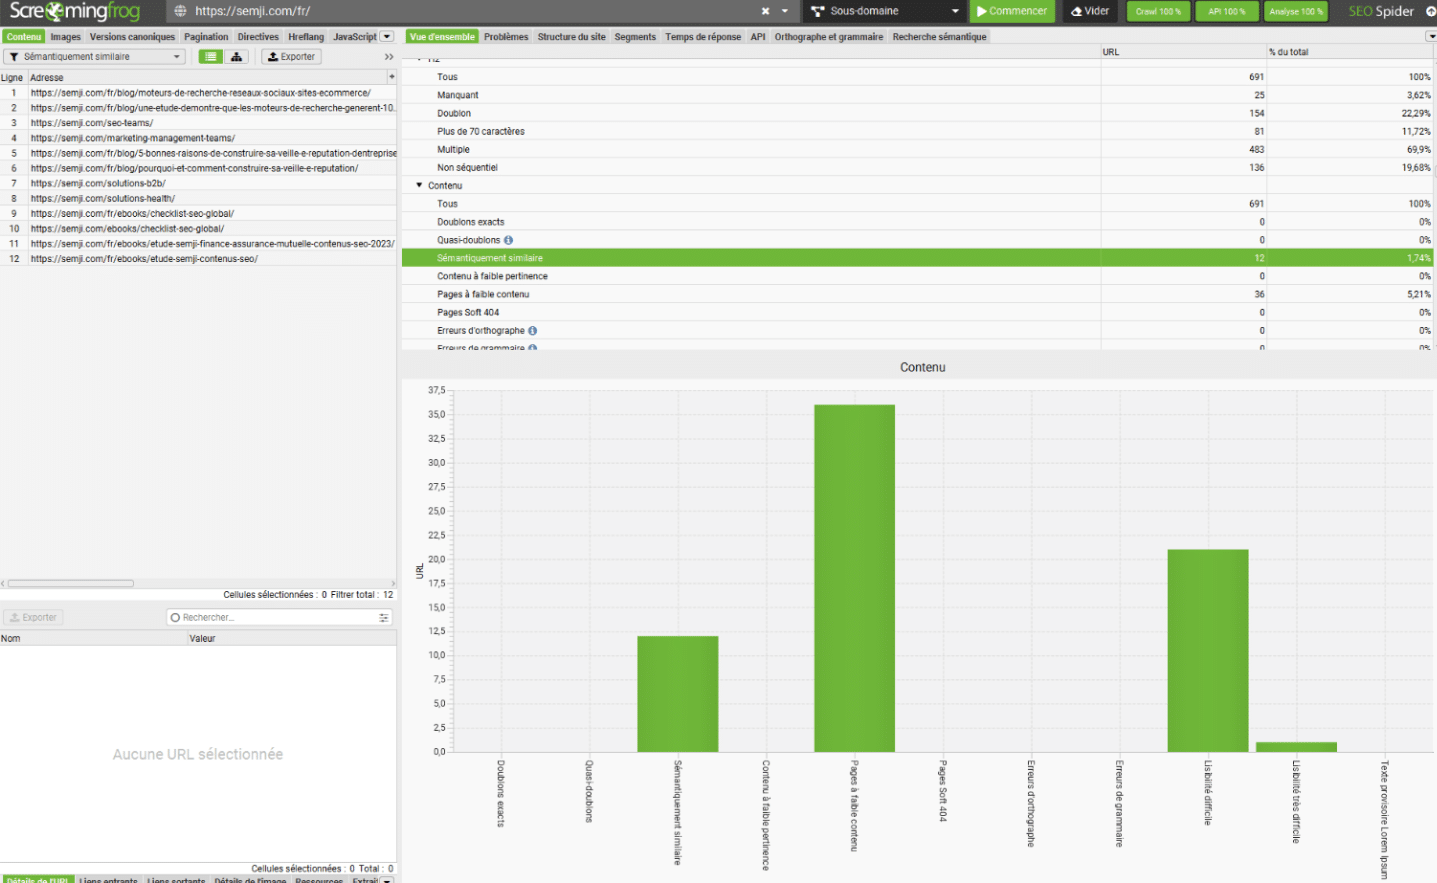Click the plus icon to add columns
The width and height of the screenshot is (1437, 883).
(391, 77)
